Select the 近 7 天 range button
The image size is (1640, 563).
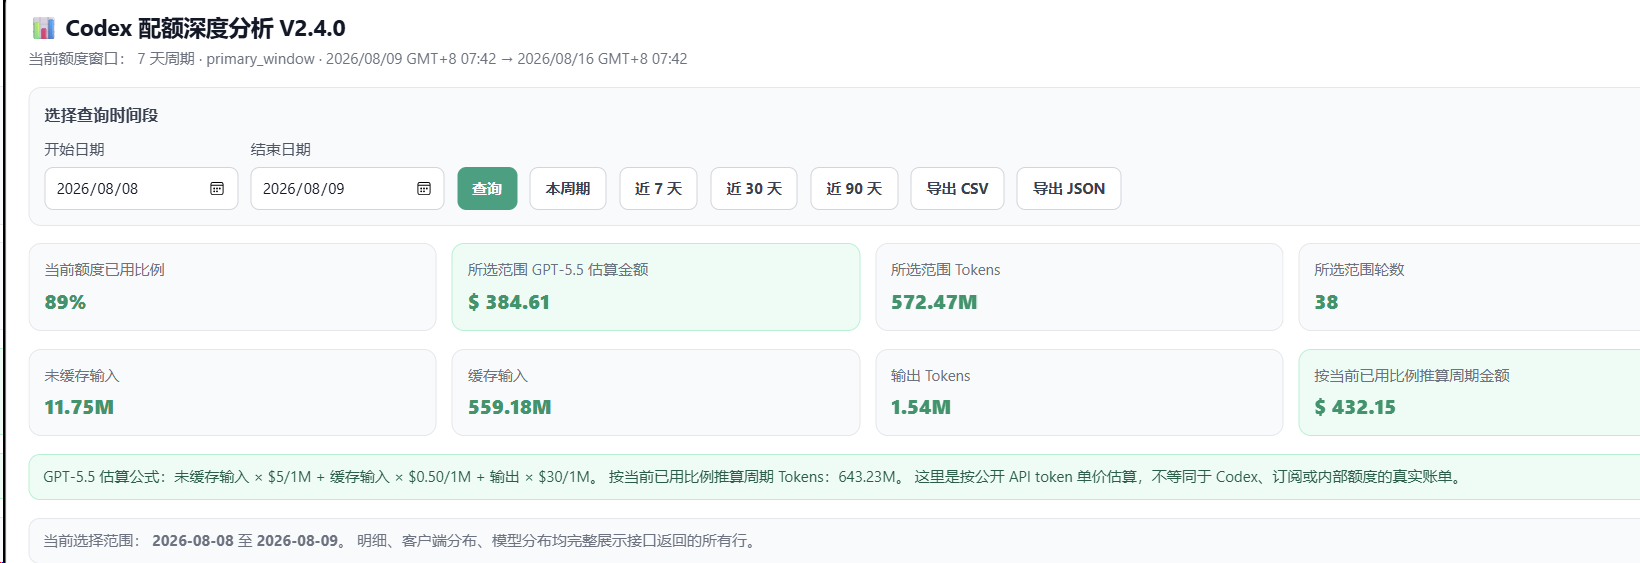point(658,188)
